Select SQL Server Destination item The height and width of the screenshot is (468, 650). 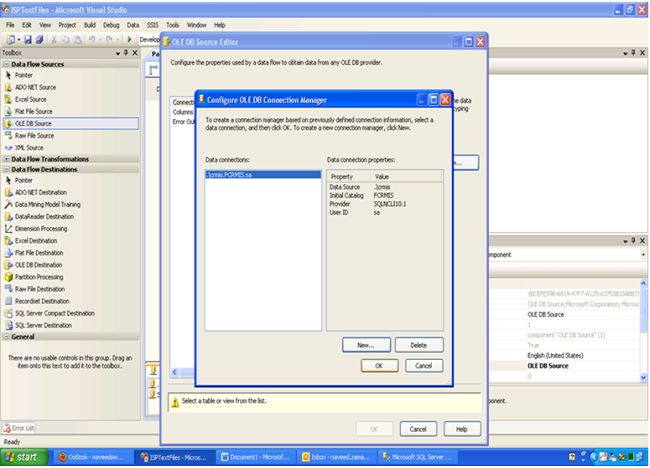tap(43, 325)
